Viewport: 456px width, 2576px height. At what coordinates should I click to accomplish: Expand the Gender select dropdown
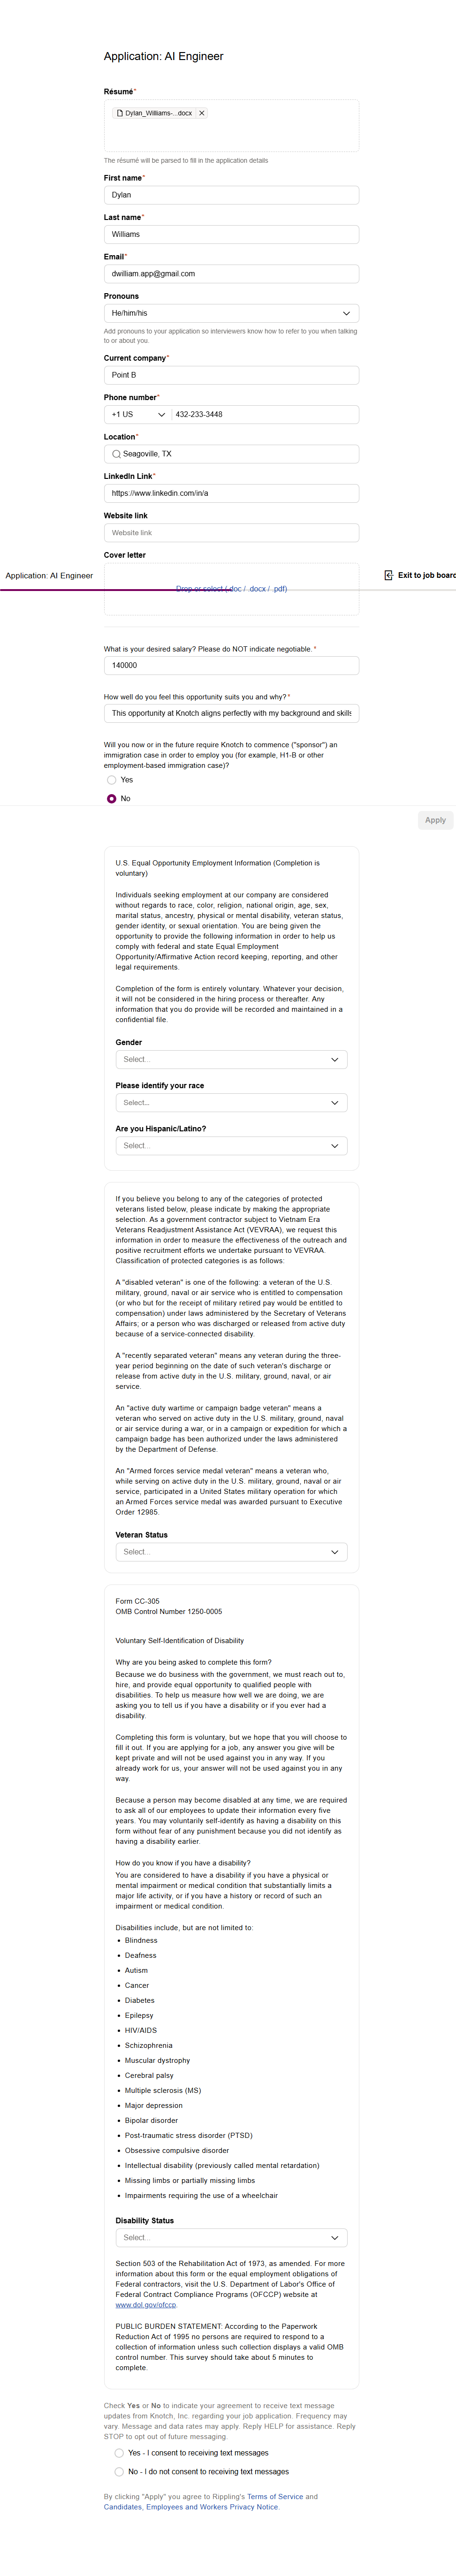tap(231, 1059)
